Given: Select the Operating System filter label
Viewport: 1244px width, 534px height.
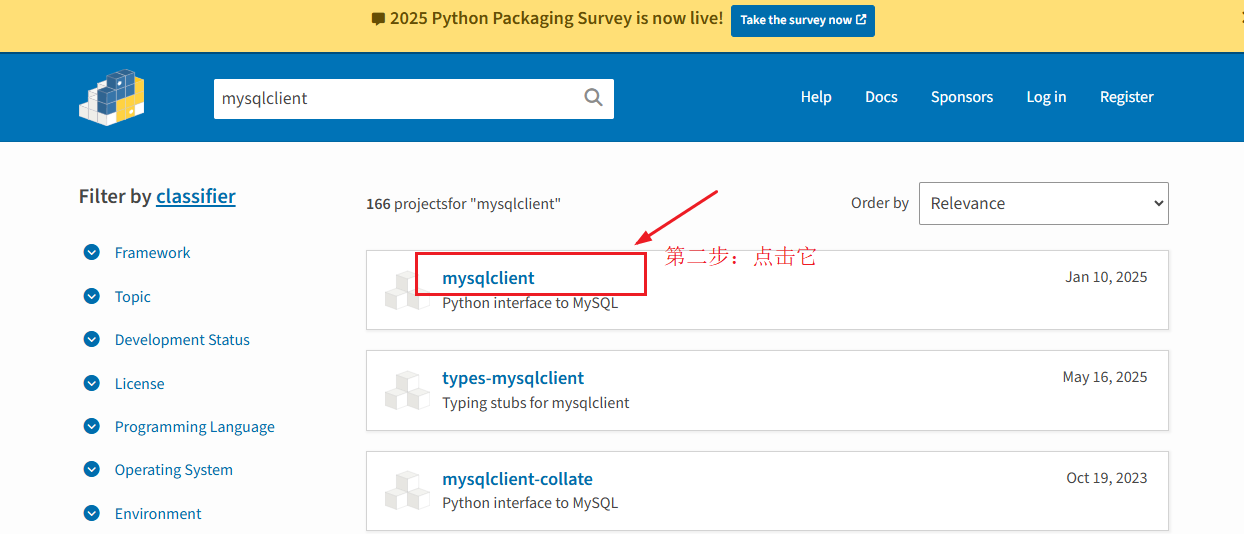Looking at the screenshot, I should pos(174,470).
